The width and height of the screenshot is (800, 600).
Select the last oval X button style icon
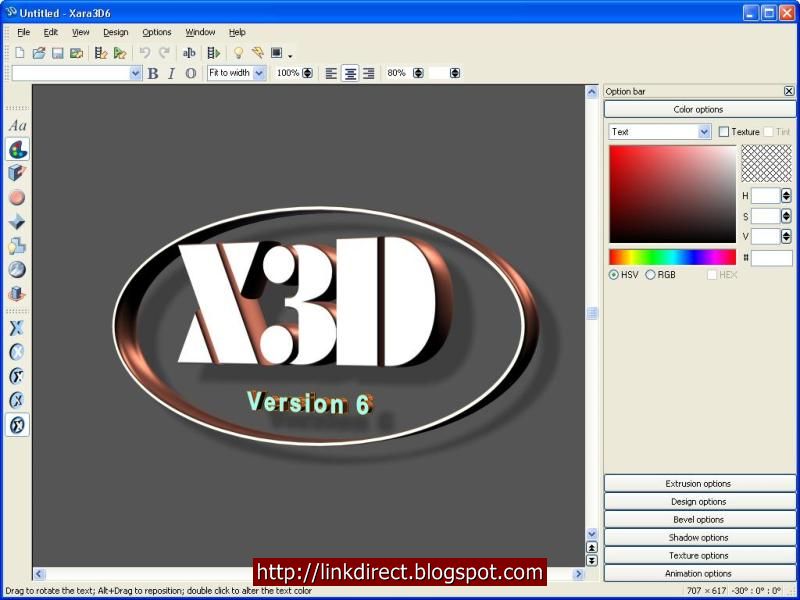click(x=17, y=424)
